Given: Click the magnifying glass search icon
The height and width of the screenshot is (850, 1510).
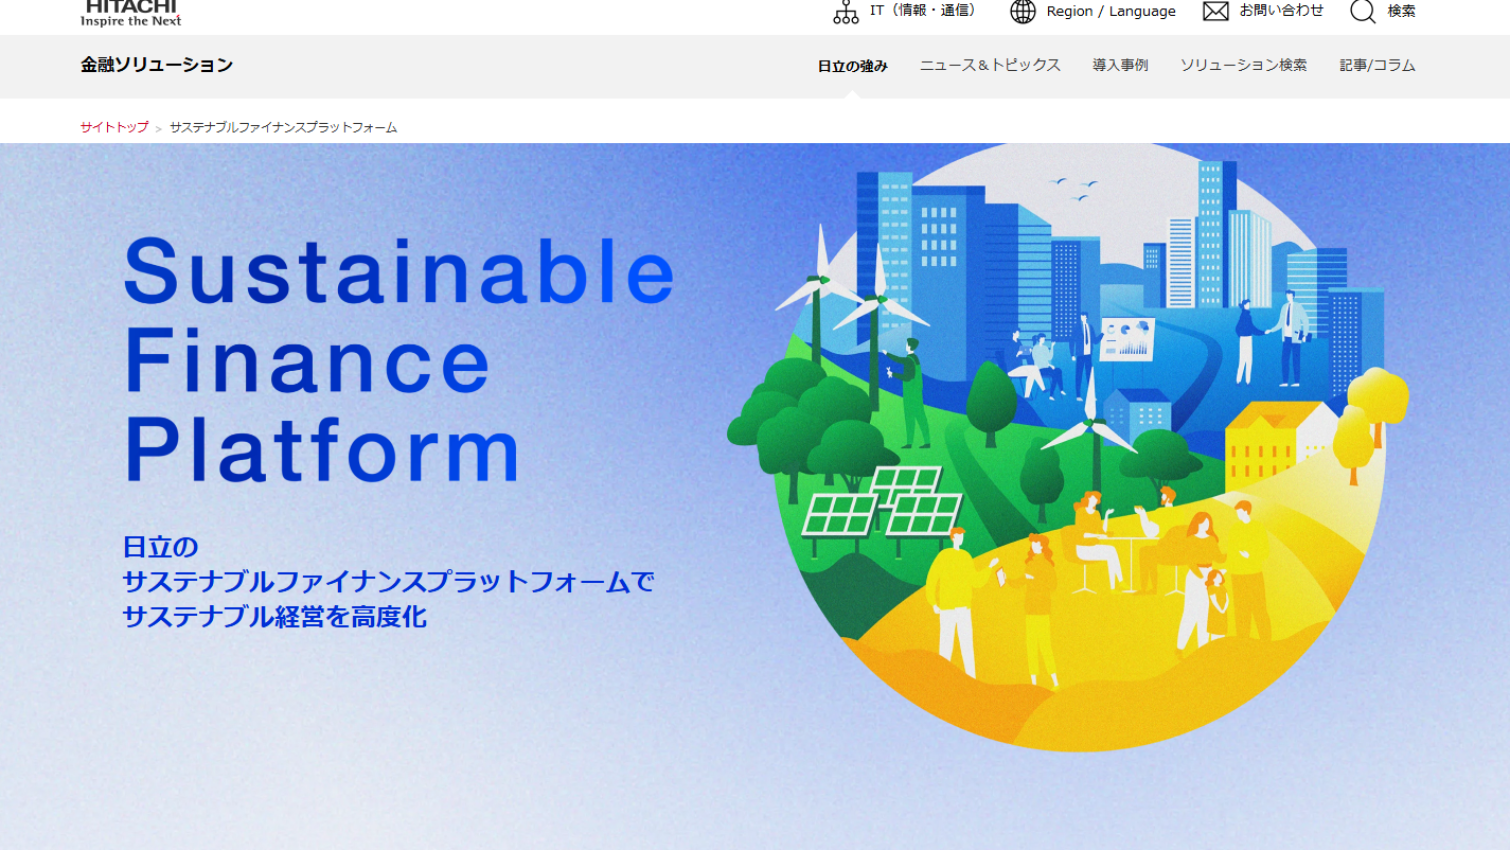Looking at the screenshot, I should click(x=1363, y=12).
